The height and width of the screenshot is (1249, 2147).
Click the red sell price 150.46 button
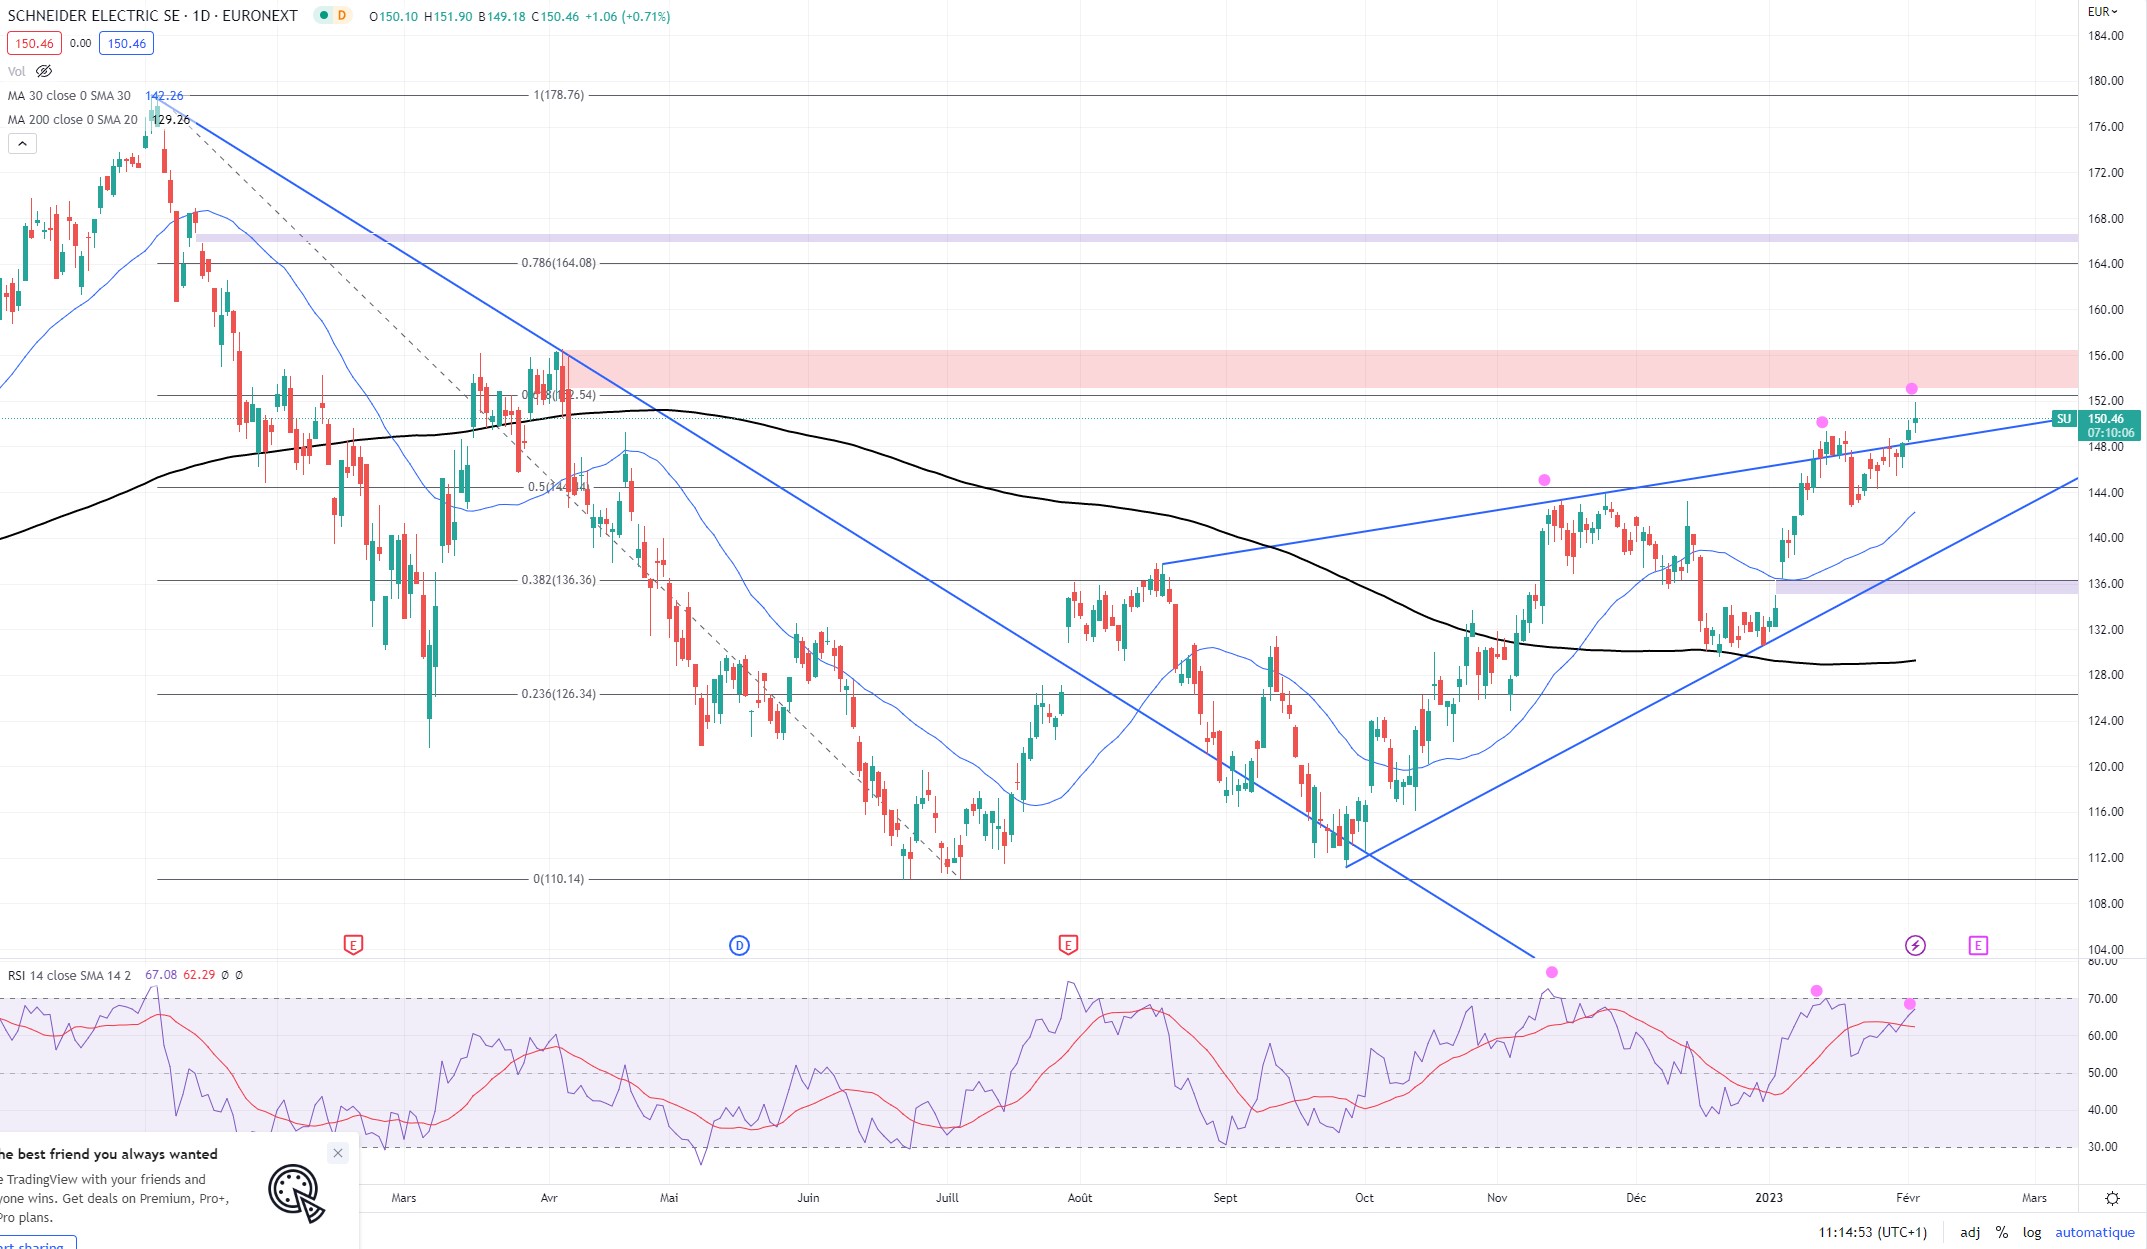(34, 43)
